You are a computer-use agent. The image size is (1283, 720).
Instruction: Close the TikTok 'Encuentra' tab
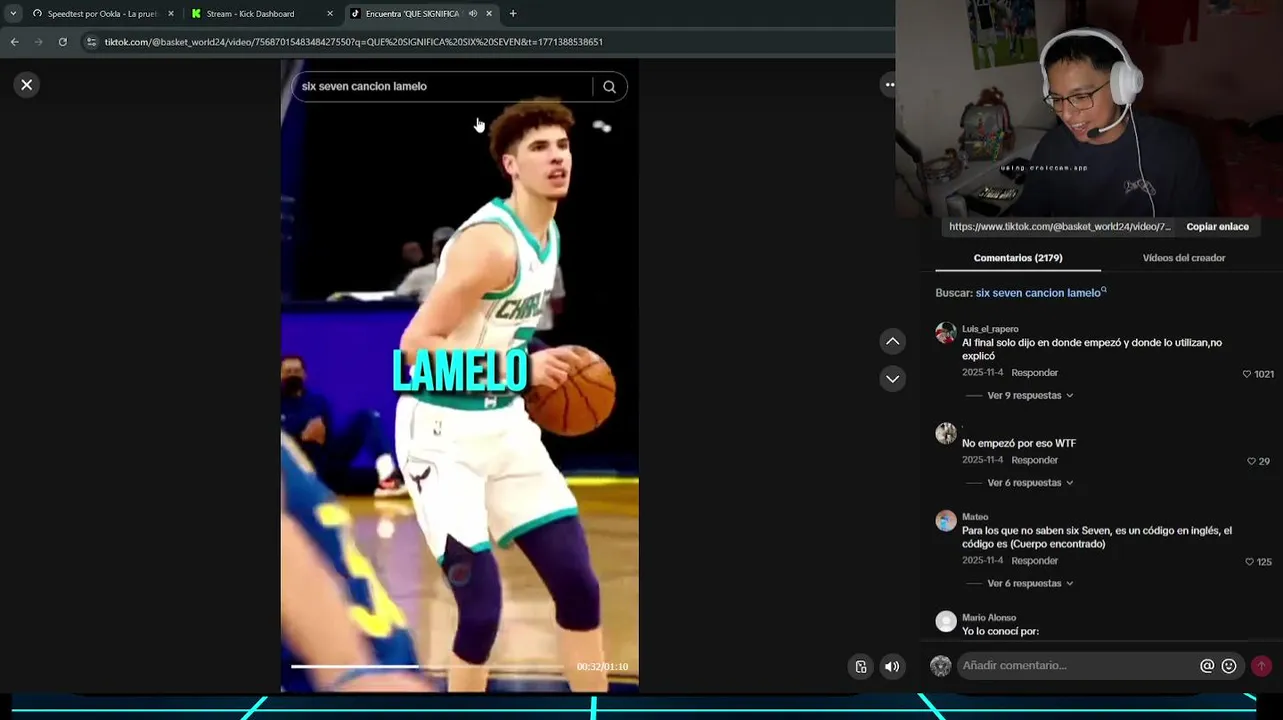click(x=489, y=14)
